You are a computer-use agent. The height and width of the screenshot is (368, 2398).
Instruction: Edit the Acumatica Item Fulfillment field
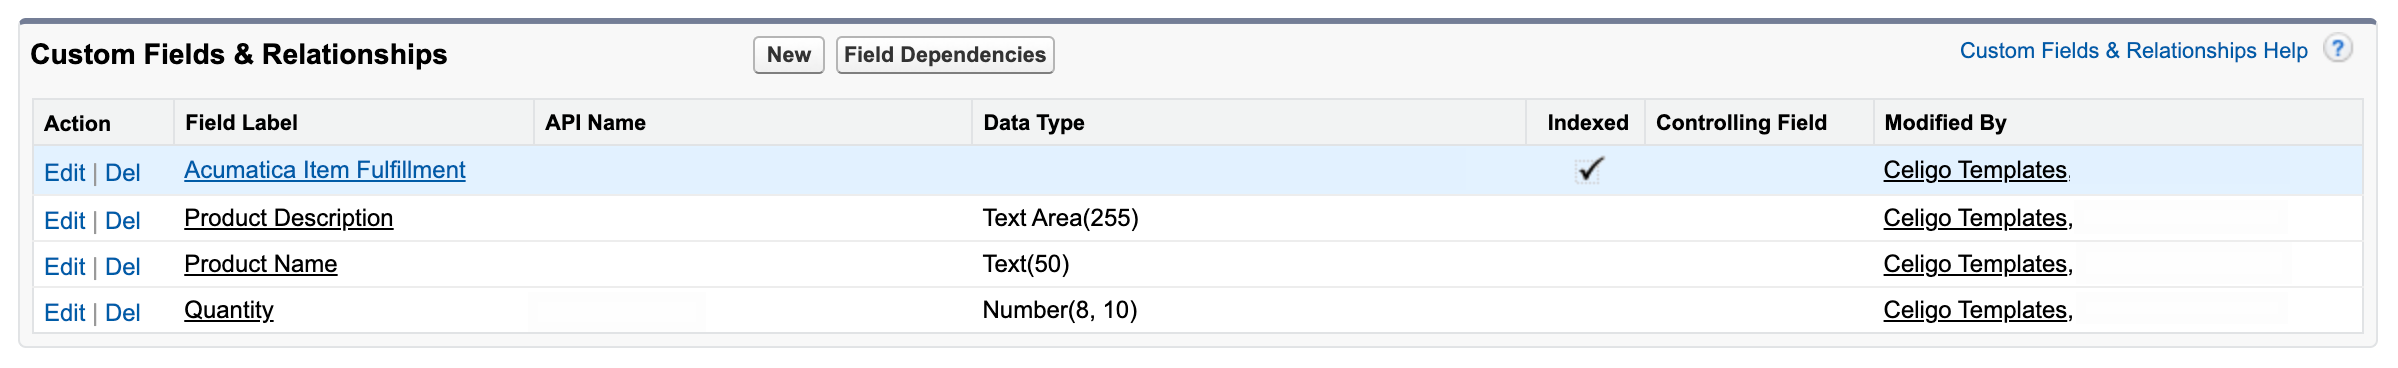[x=65, y=173]
